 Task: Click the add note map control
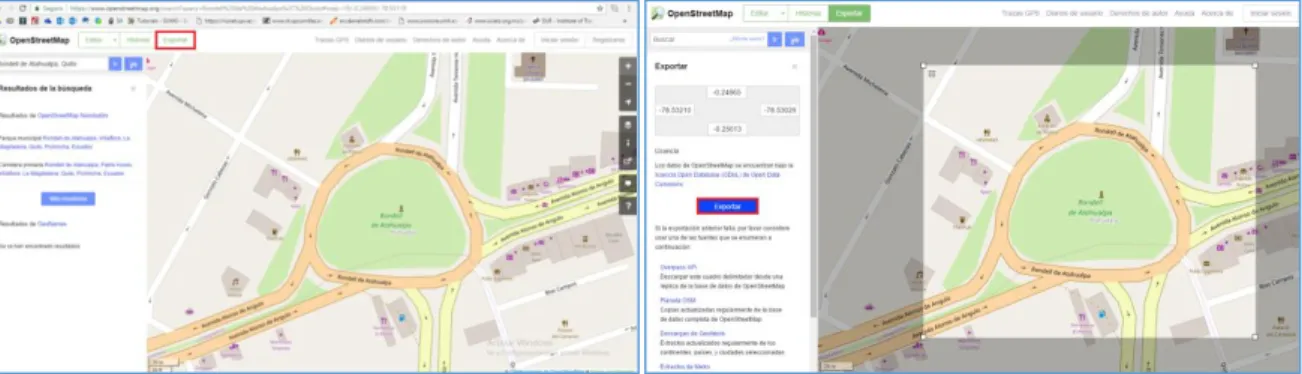pyautogui.click(x=628, y=184)
